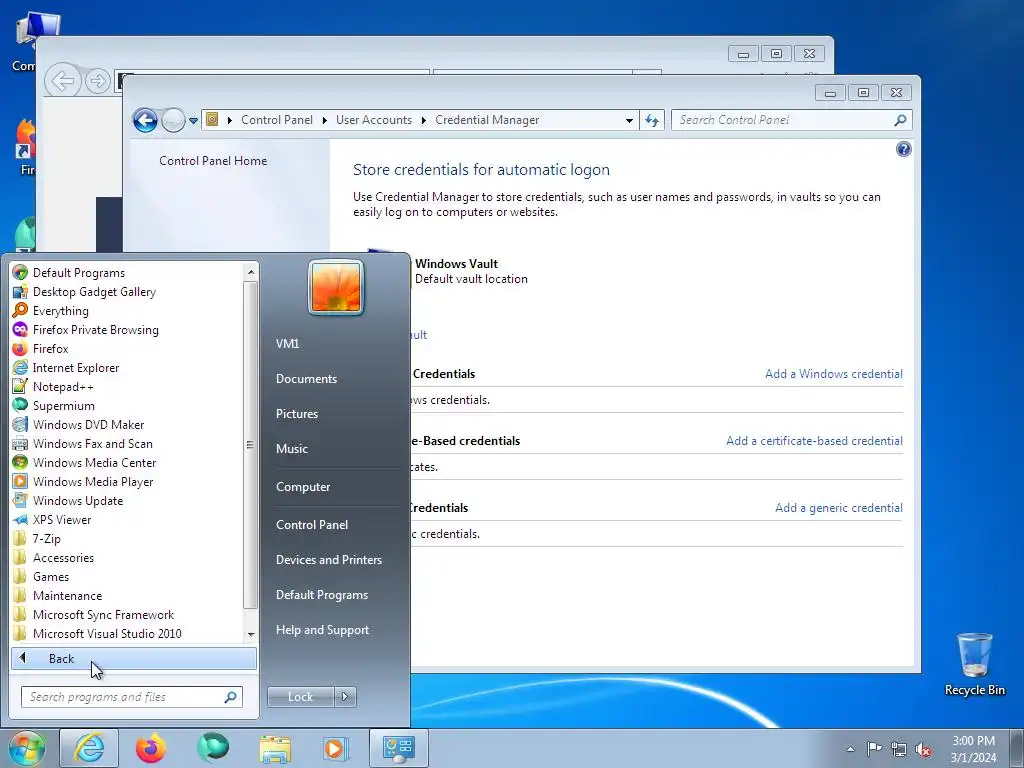This screenshot has height=768, width=1024.
Task: Click Add a generic credential
Action: [x=839, y=507]
